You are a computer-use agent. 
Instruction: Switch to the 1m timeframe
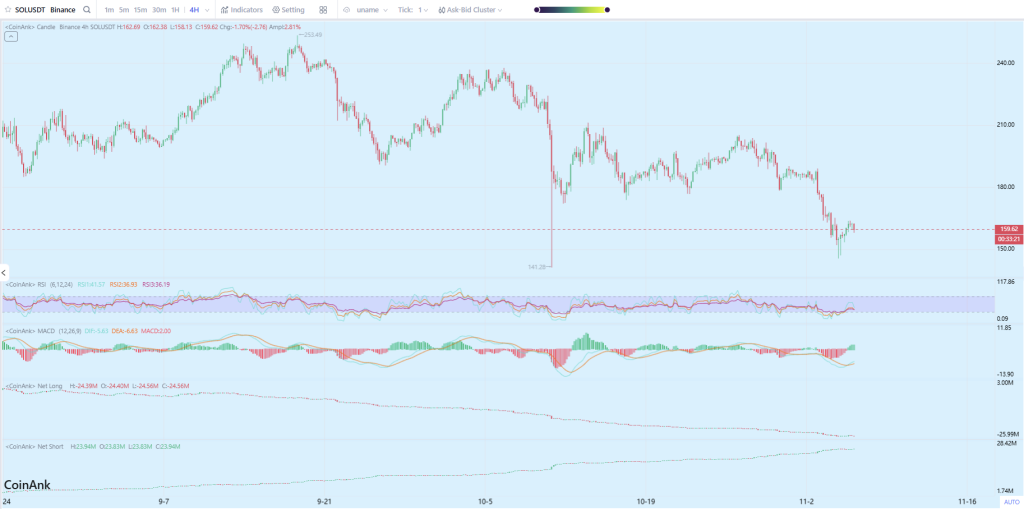tap(109, 9)
